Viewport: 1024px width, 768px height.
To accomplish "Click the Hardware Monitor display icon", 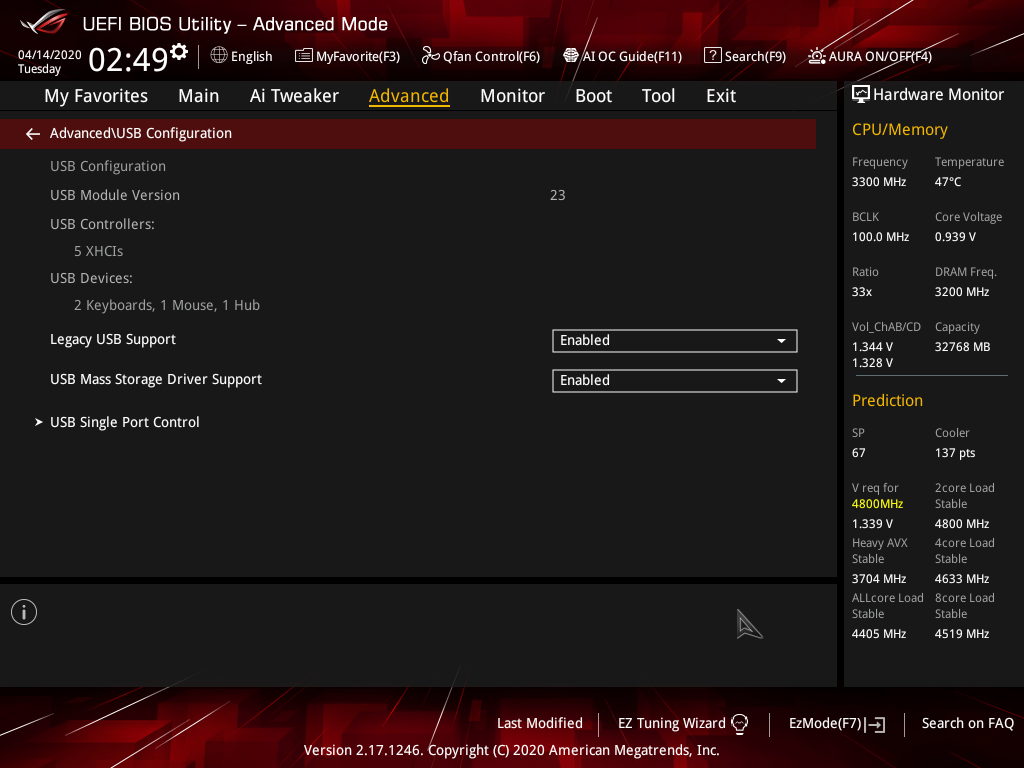I will pos(861,95).
